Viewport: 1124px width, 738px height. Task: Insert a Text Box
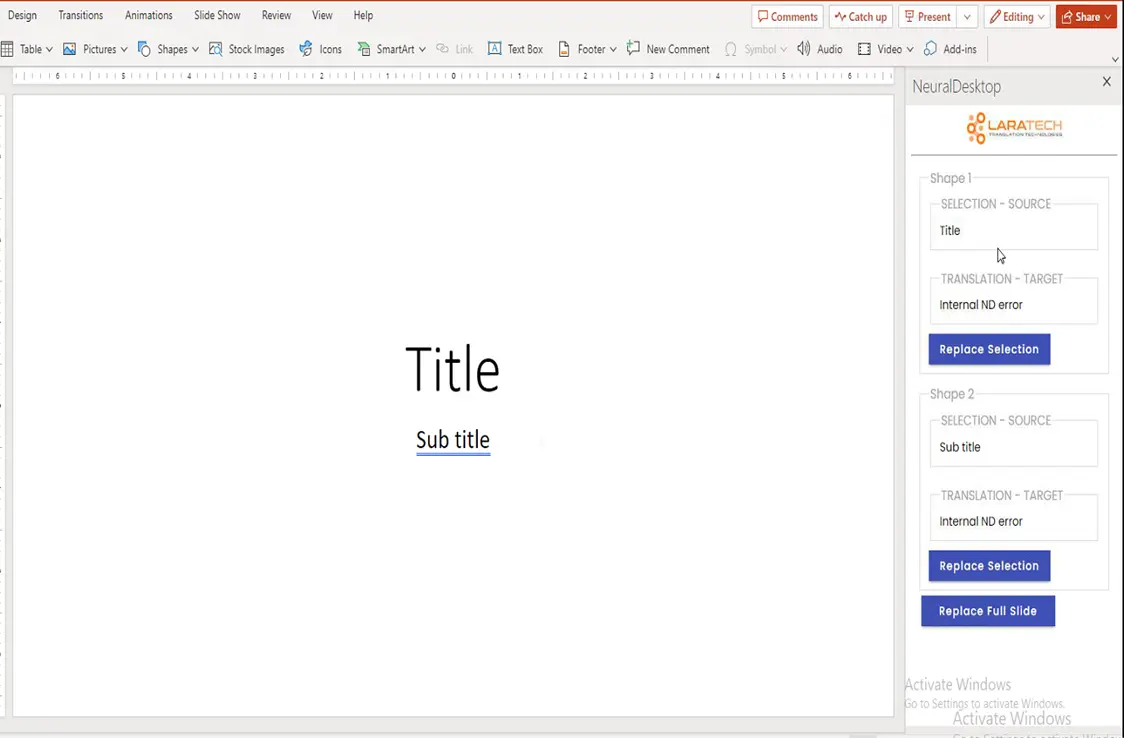(515, 49)
